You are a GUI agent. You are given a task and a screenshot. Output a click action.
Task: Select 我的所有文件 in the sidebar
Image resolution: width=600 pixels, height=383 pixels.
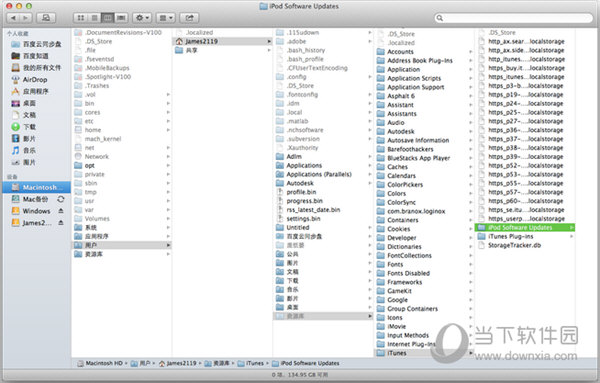37,68
